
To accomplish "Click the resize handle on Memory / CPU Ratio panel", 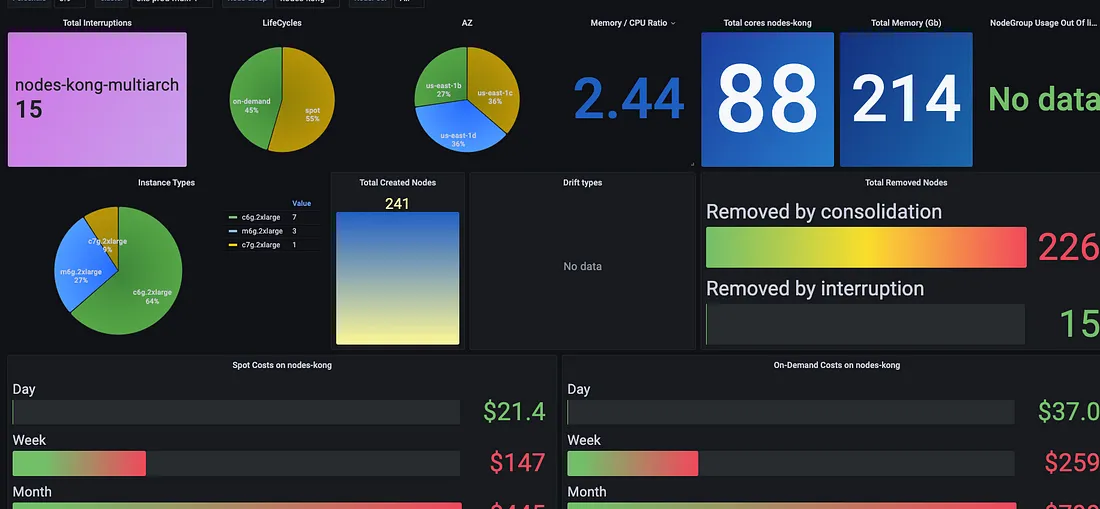I will click(x=692, y=164).
